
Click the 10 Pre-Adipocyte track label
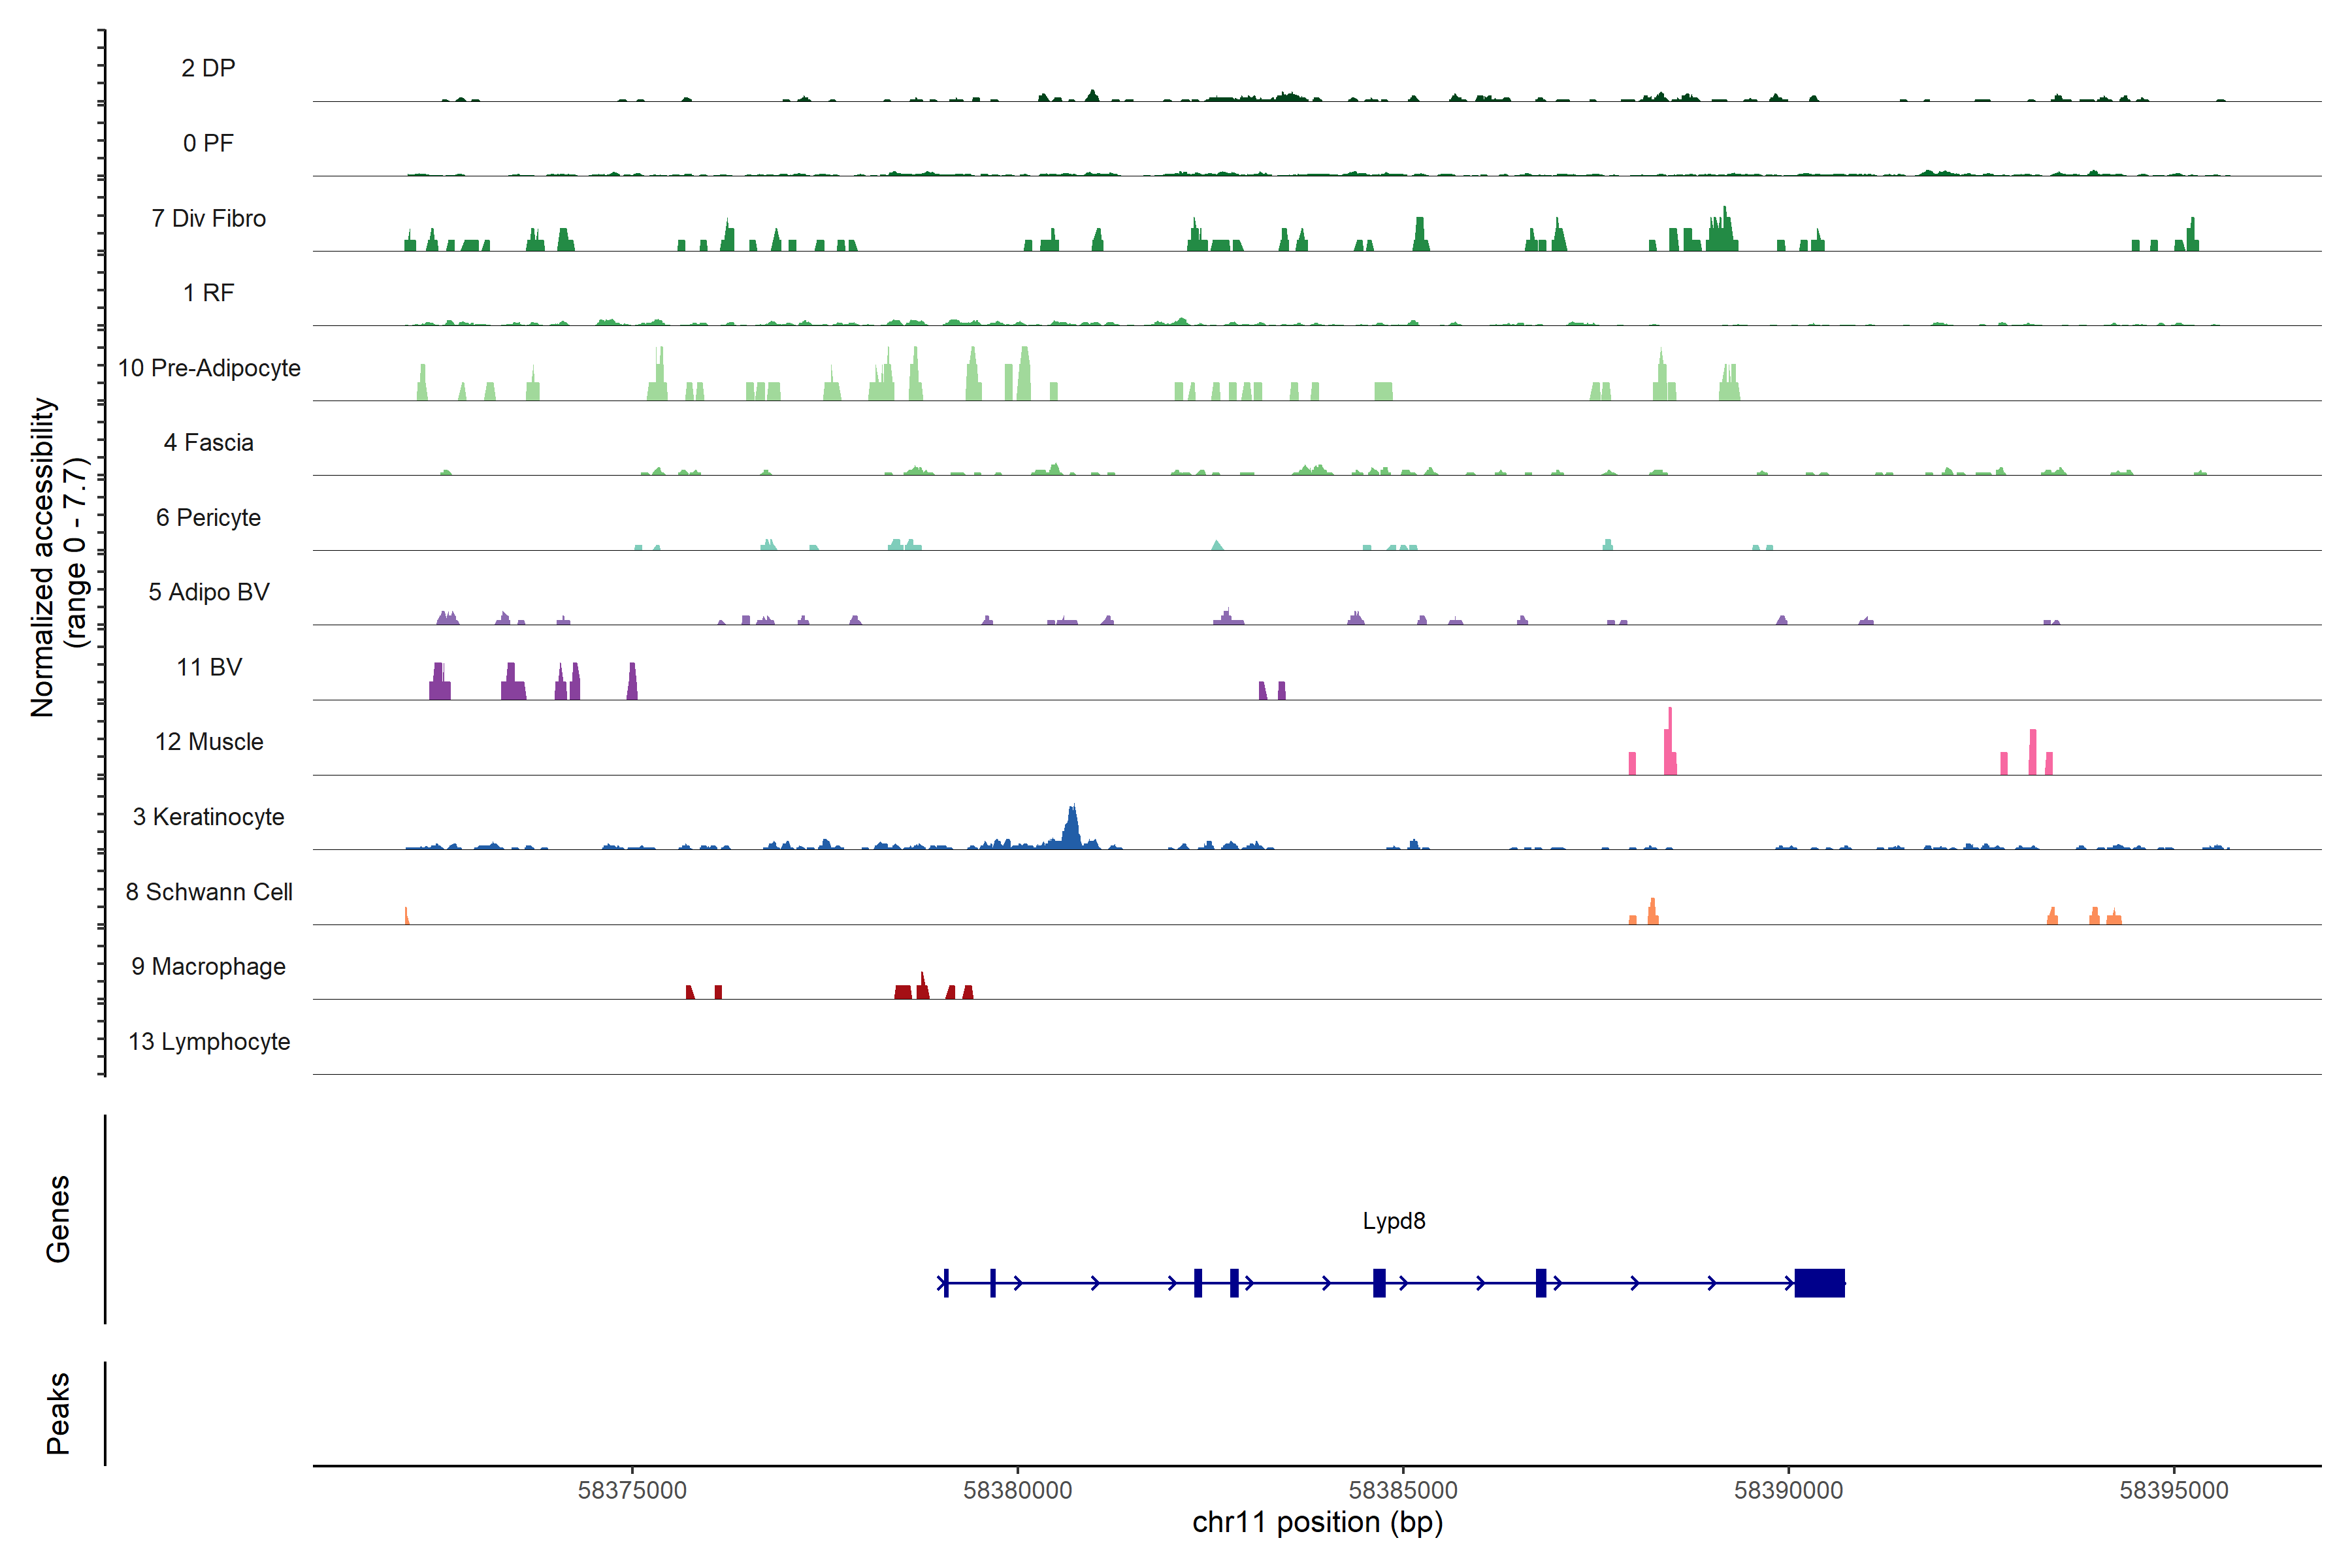209,368
